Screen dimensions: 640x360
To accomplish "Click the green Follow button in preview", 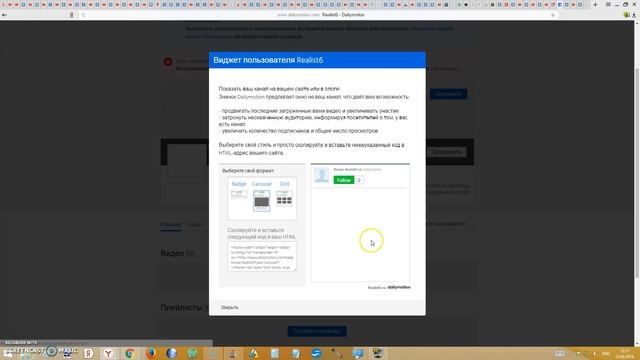I will click(x=344, y=180).
